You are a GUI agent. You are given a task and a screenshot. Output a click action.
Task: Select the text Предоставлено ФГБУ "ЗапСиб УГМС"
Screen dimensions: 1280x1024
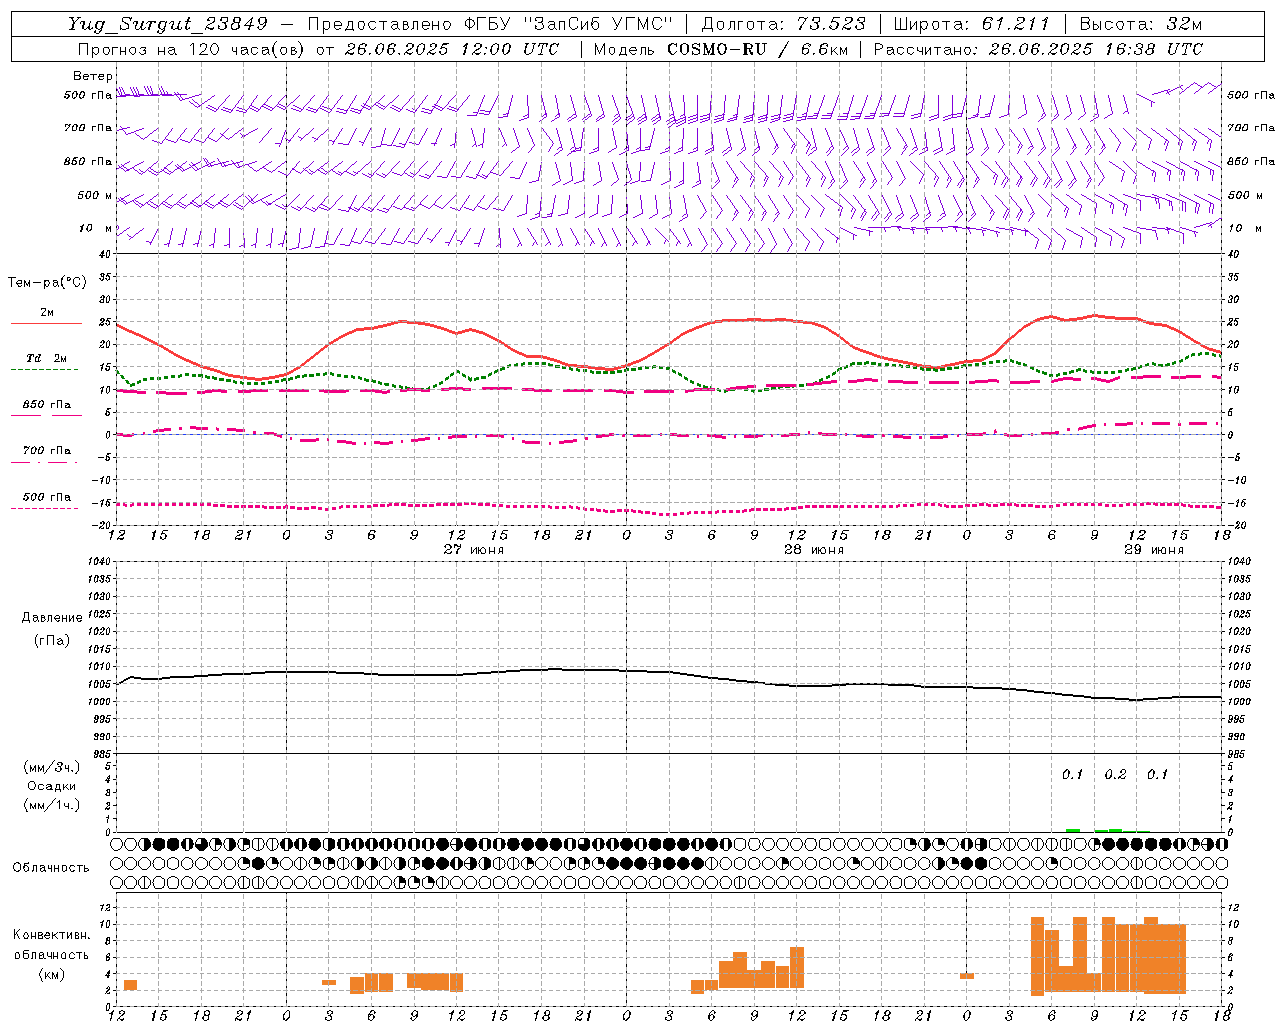[490, 24]
